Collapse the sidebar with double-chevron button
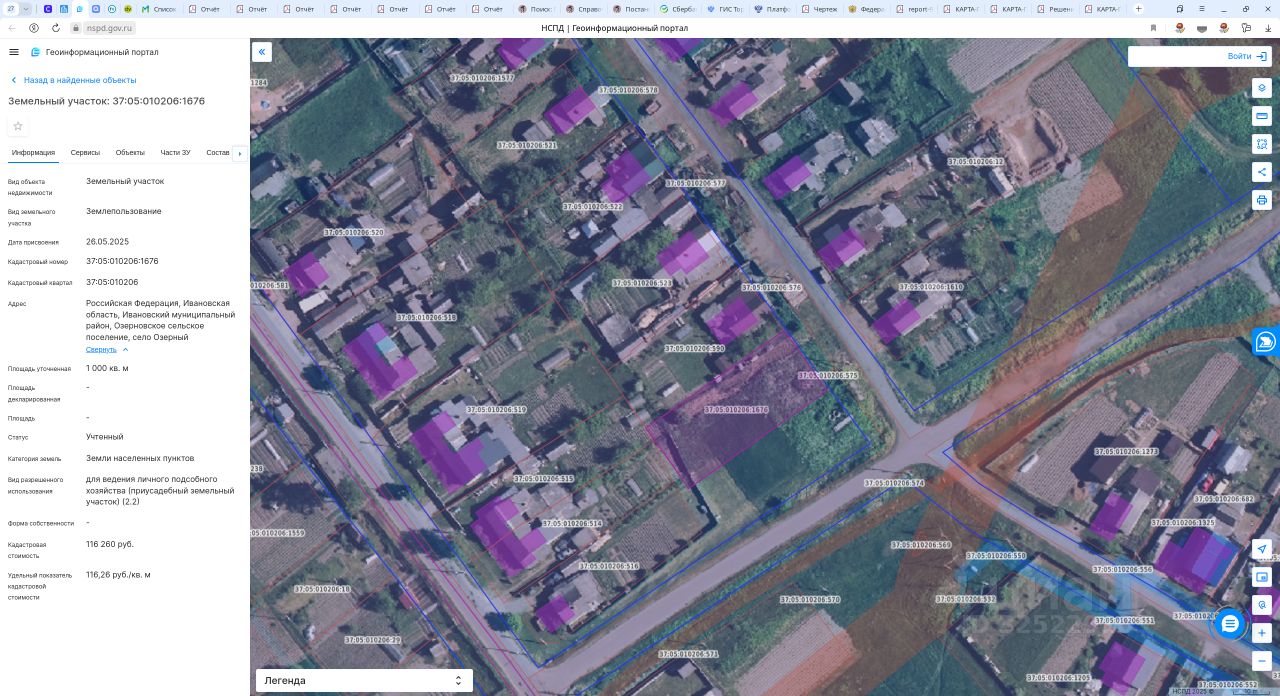This screenshot has height=696, width=1280. [262, 52]
